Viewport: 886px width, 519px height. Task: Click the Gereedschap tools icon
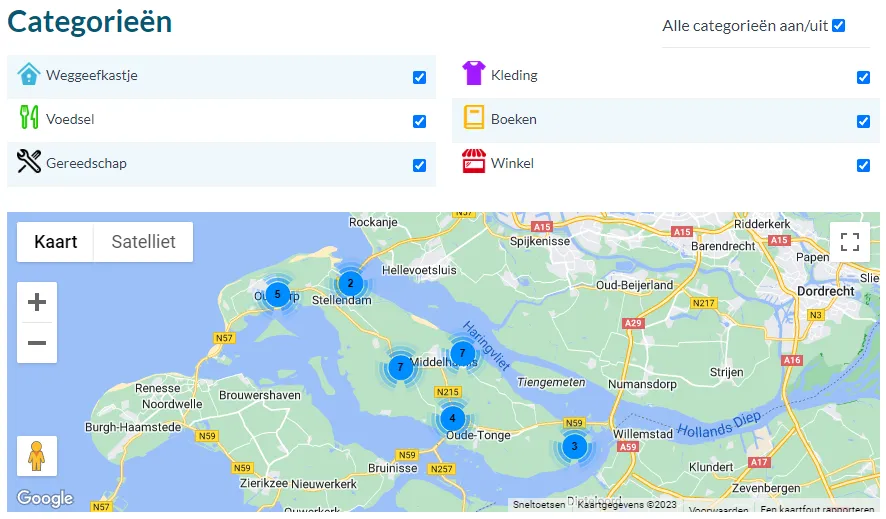pyautogui.click(x=29, y=161)
